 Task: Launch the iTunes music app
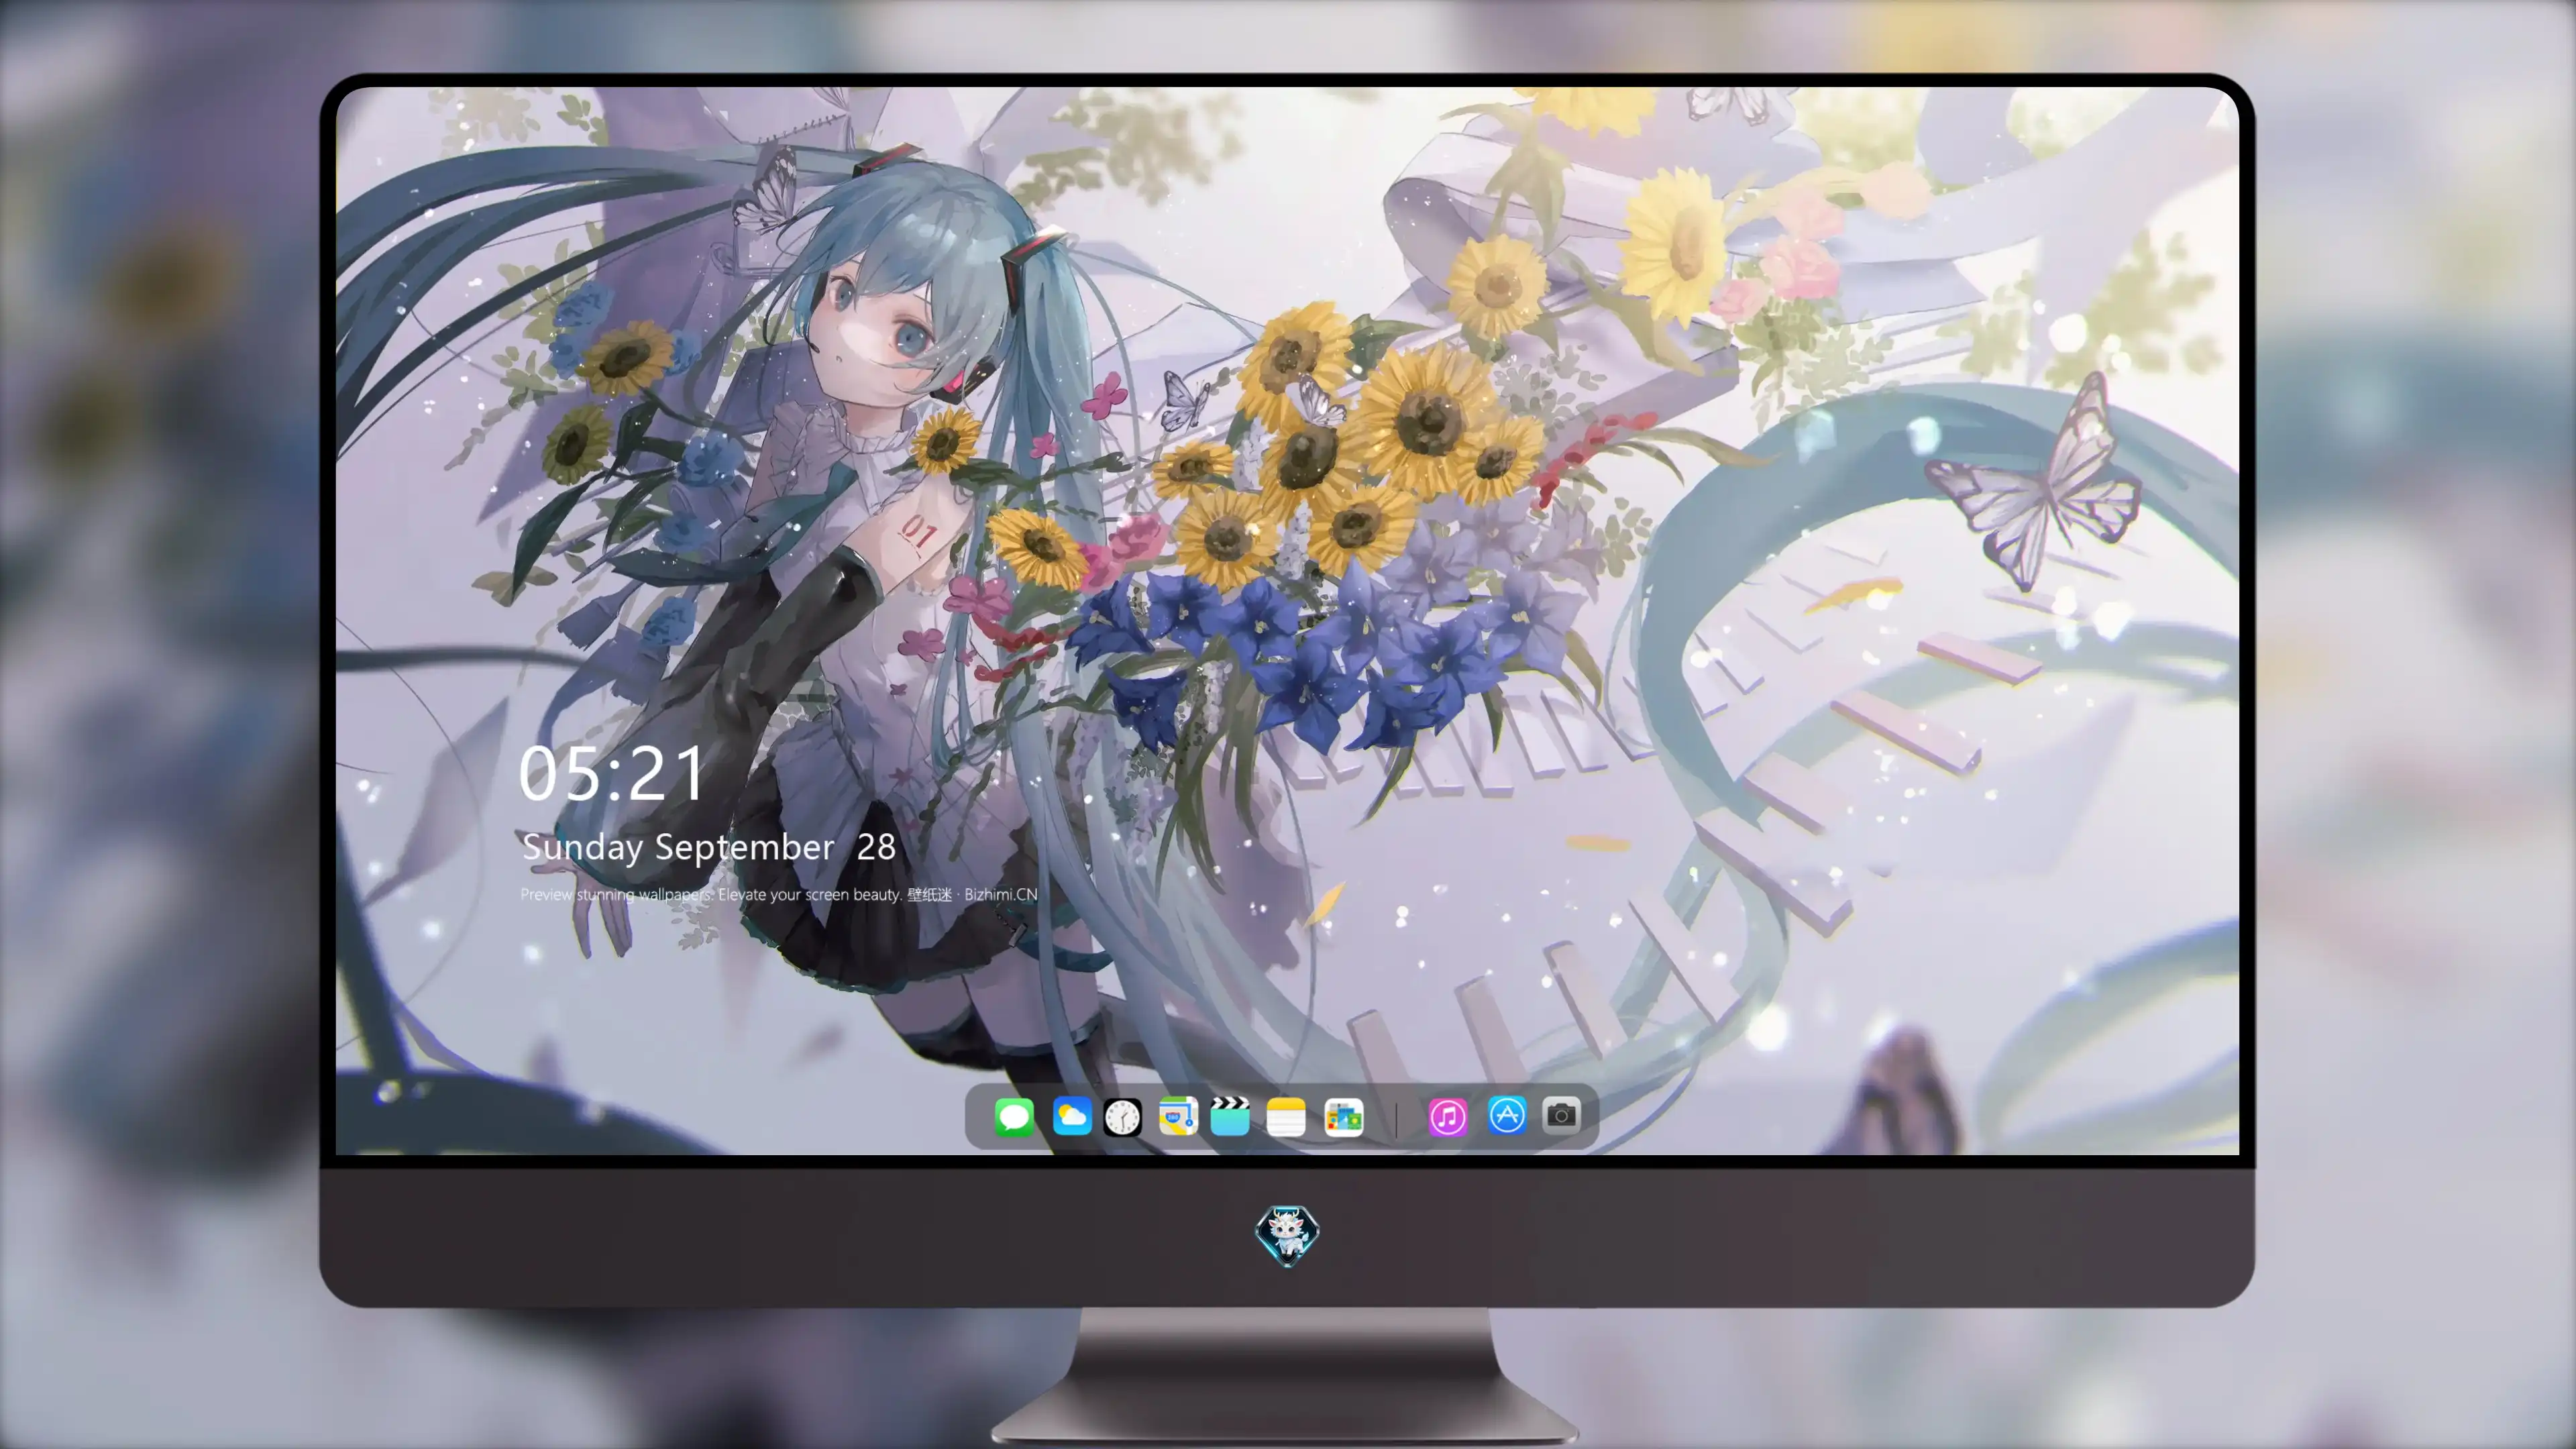[1448, 1117]
